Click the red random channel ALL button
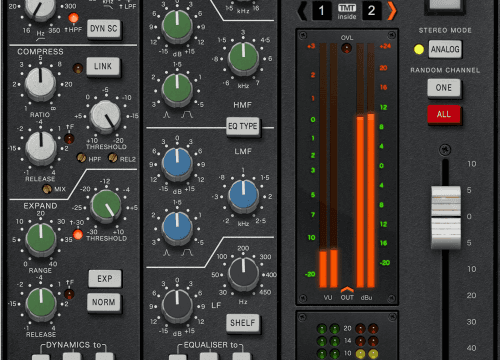The height and width of the screenshot is (360, 500). (x=444, y=114)
